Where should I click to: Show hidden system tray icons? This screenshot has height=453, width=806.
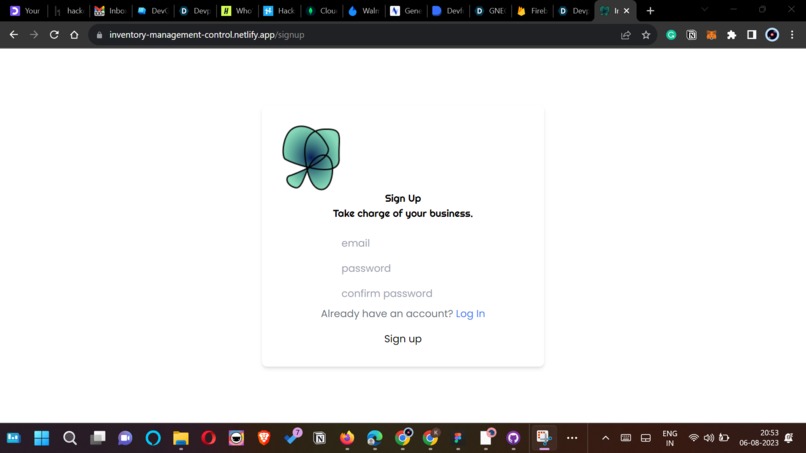tap(606, 438)
